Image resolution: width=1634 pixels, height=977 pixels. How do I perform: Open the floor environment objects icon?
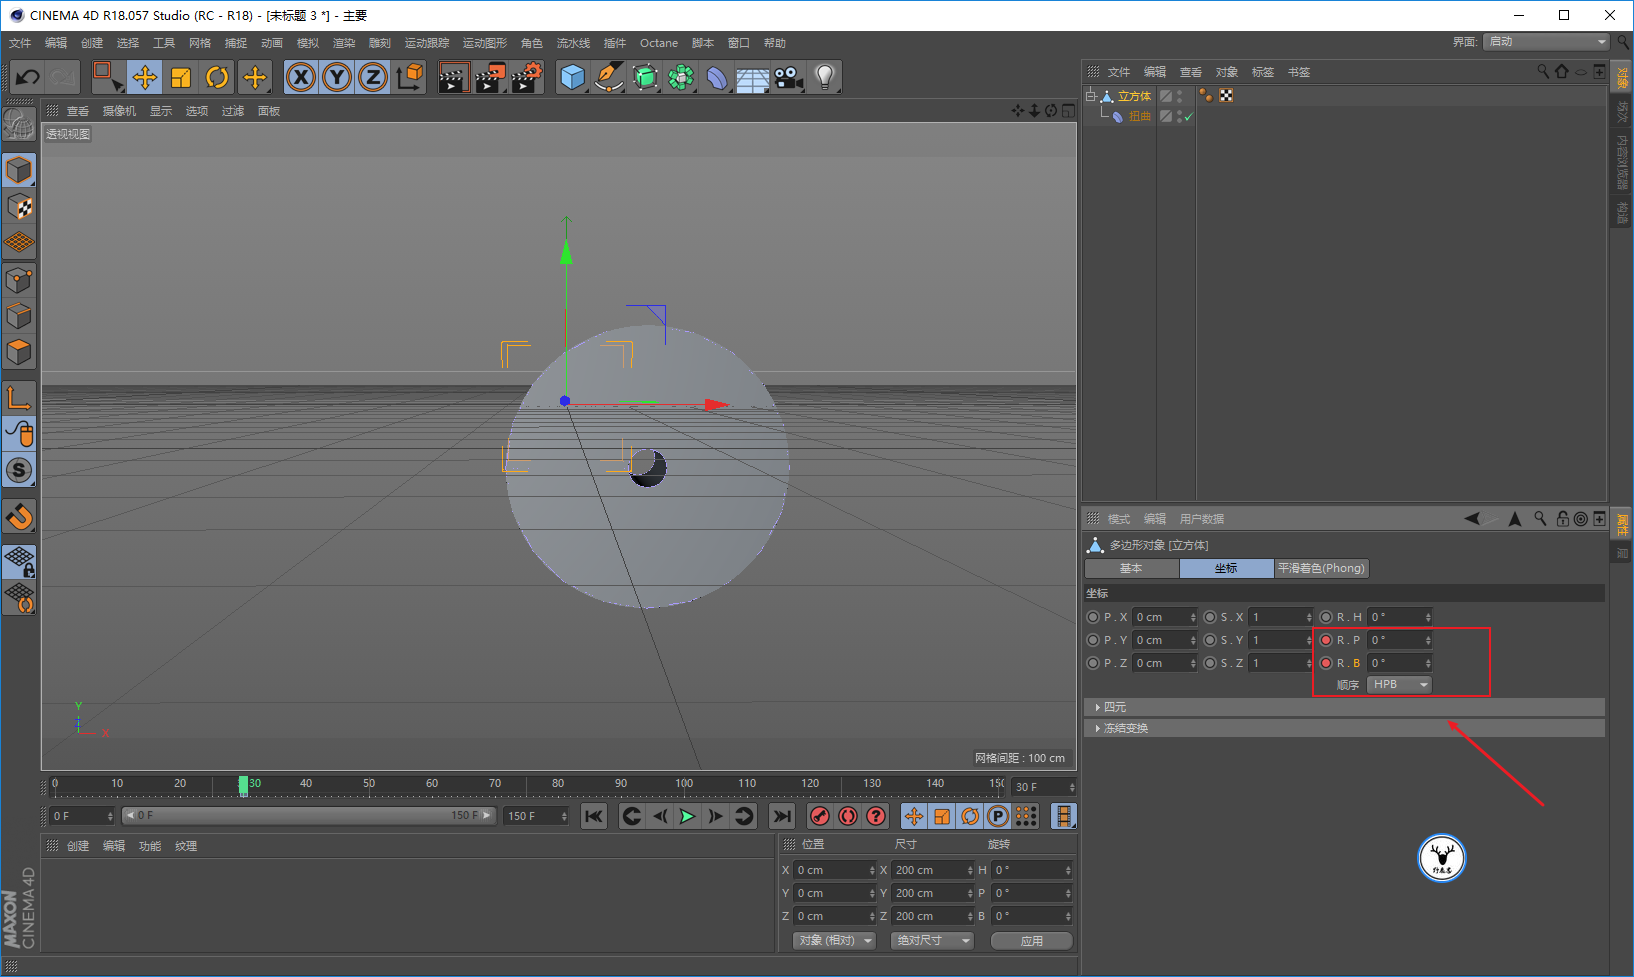(x=752, y=77)
